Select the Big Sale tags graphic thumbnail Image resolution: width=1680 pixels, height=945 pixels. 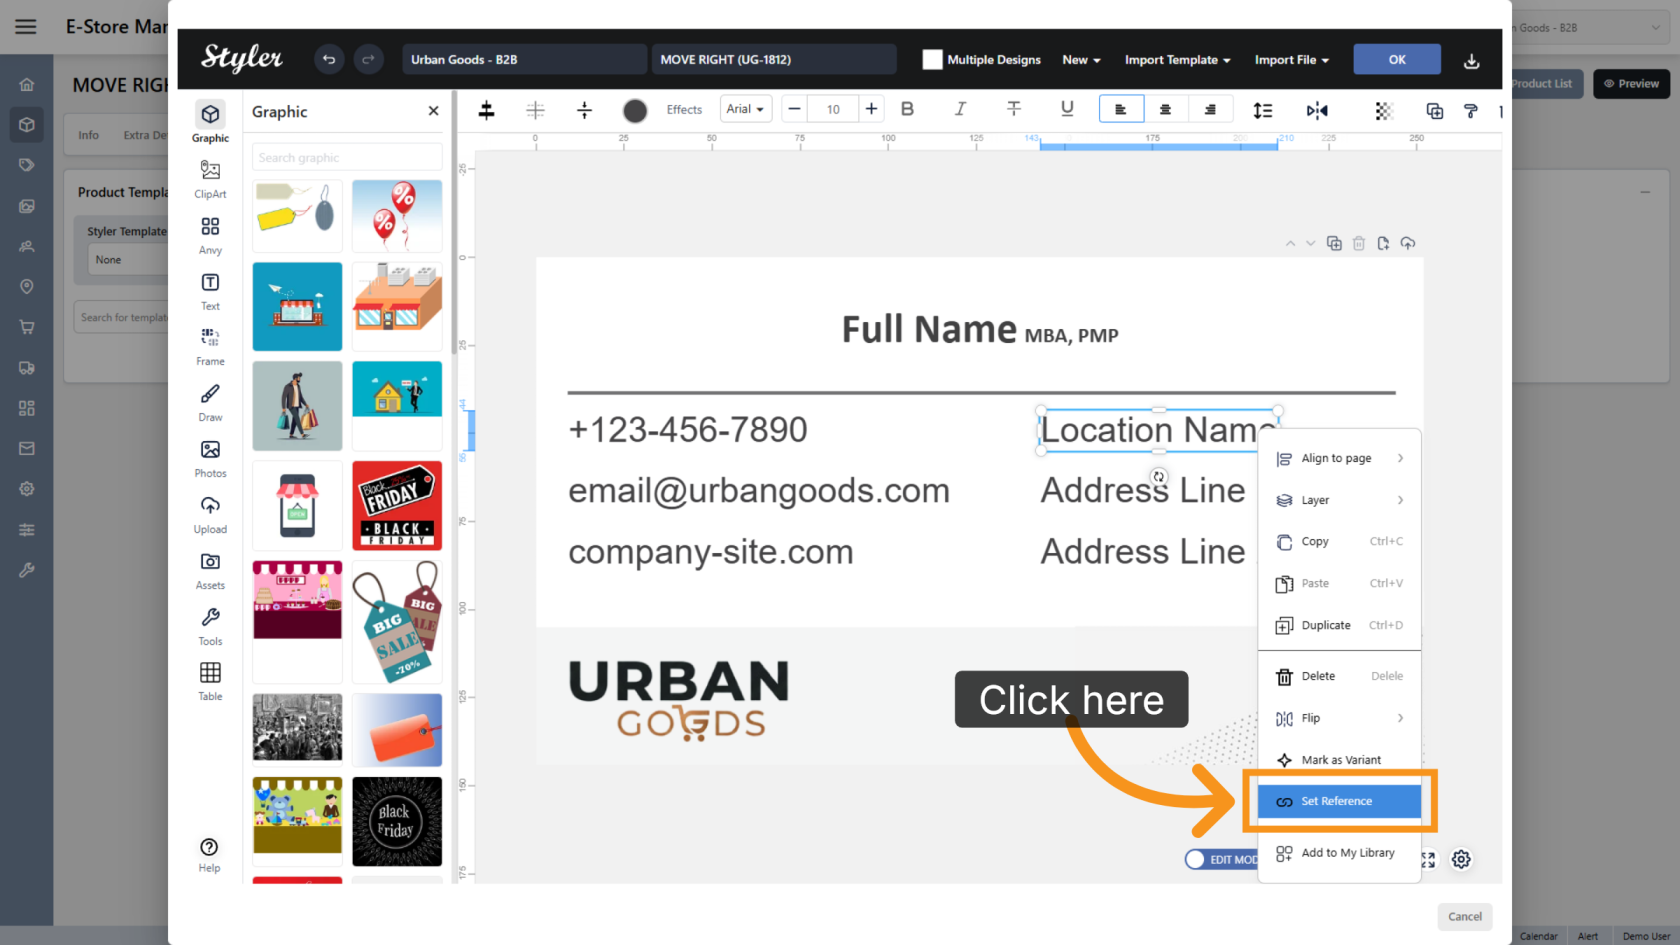tap(397, 621)
